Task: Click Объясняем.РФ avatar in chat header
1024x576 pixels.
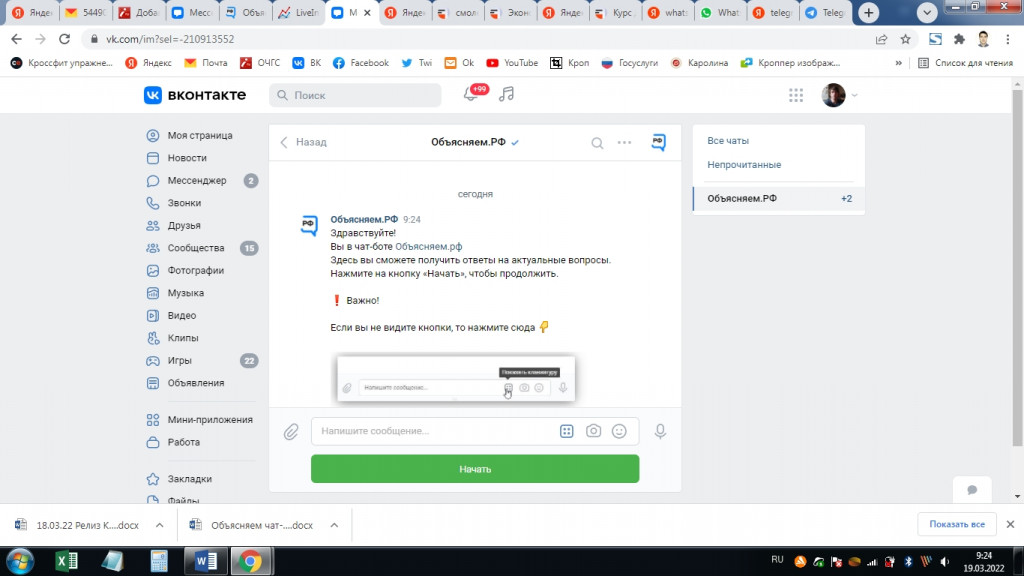Action: (658, 142)
